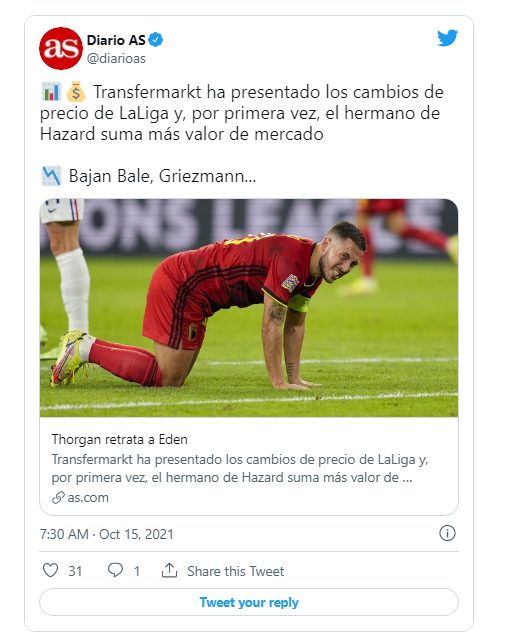Open the 7:30 AM Oct 15, 2021 timestamp

coord(107,534)
